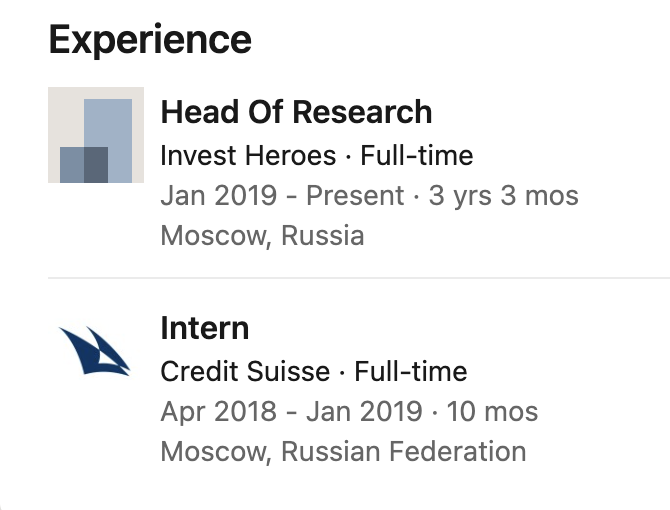The height and width of the screenshot is (510, 670).
Task: Click the Experience section heading
Action: tap(150, 40)
